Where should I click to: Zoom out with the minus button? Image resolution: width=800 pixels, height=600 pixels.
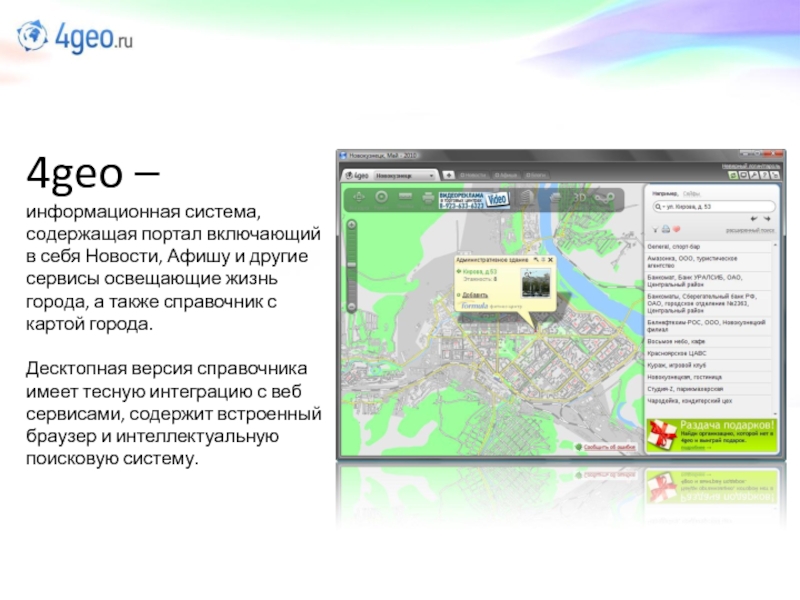tap(352, 307)
